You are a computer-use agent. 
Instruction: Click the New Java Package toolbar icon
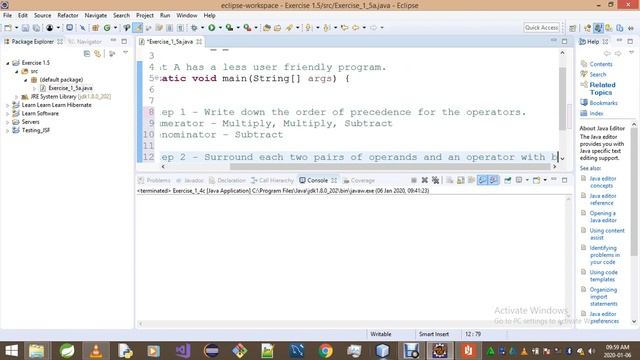96,28
